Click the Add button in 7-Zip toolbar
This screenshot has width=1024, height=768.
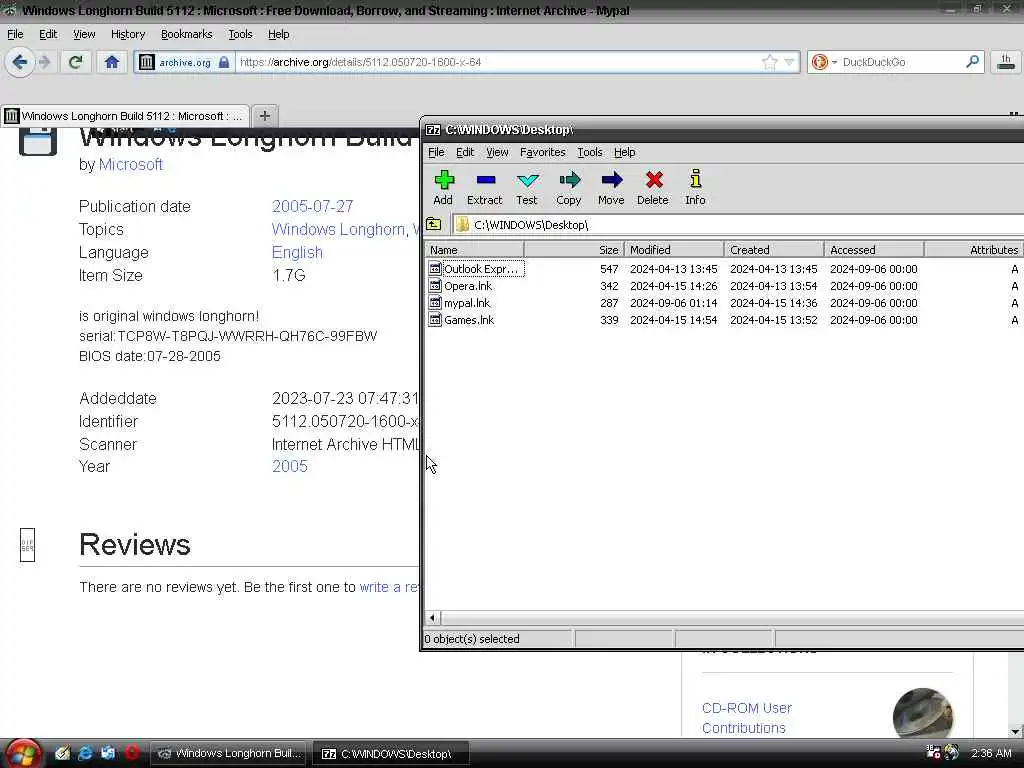point(443,187)
